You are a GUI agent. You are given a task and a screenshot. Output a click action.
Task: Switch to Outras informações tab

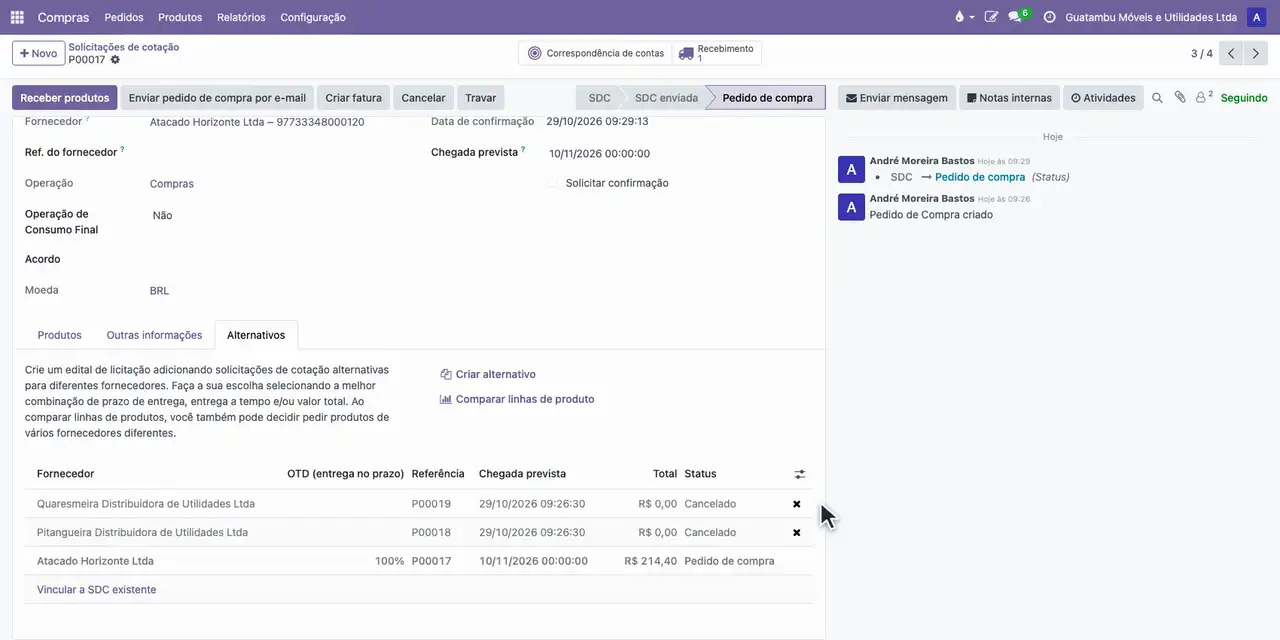(154, 335)
